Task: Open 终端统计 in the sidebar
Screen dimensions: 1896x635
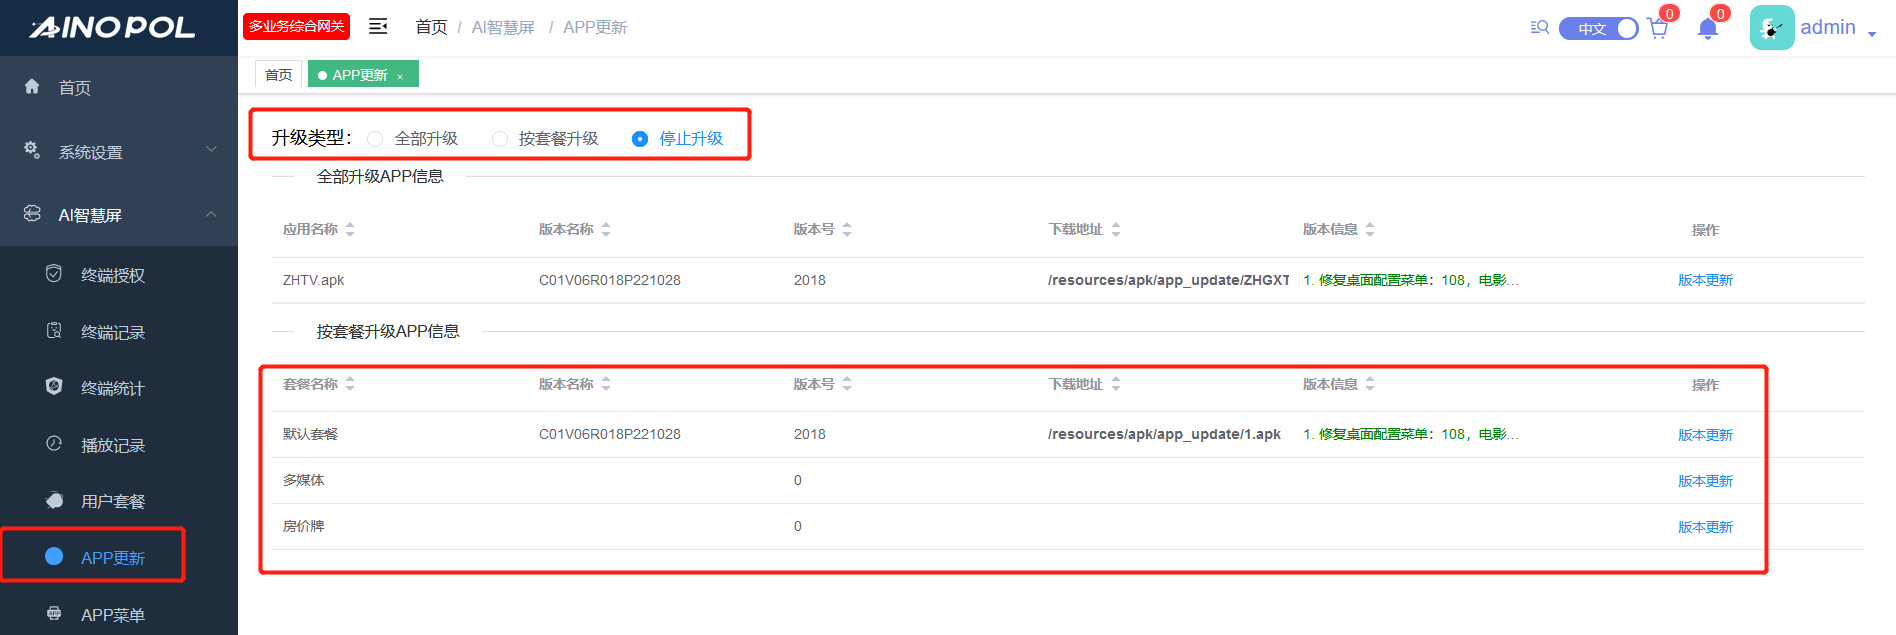Action: (x=112, y=388)
